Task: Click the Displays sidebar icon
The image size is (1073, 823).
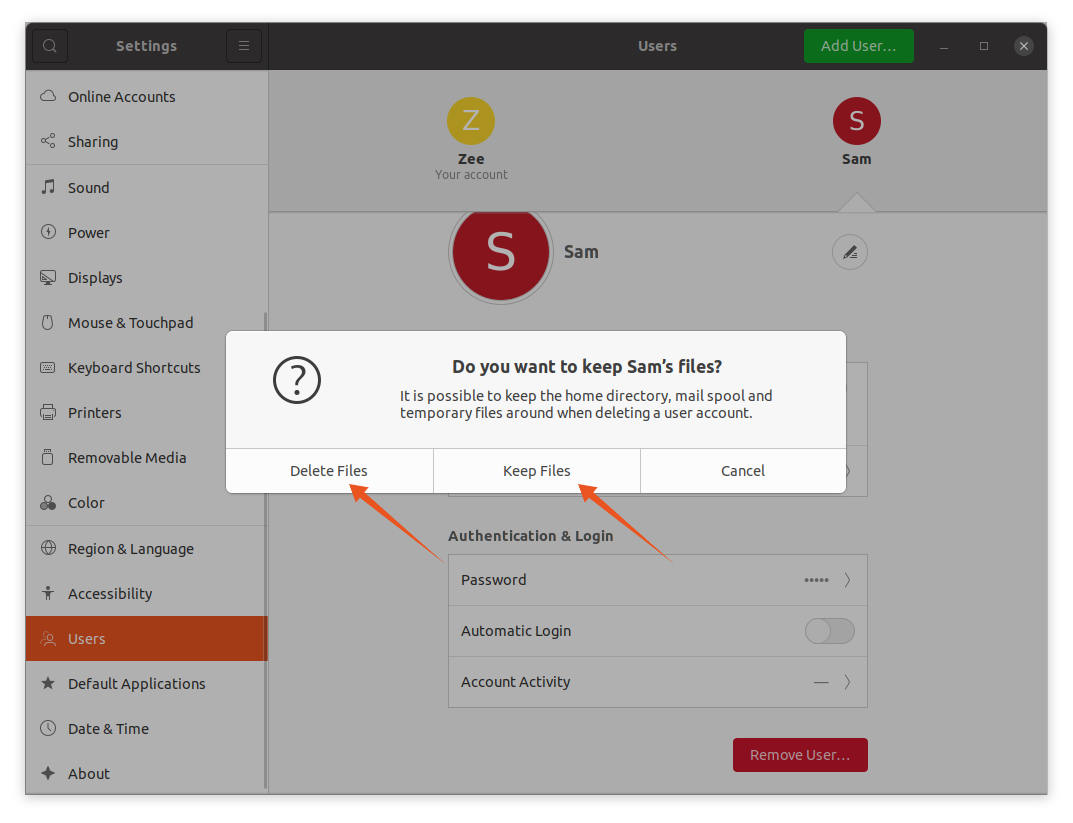Action: click(47, 277)
